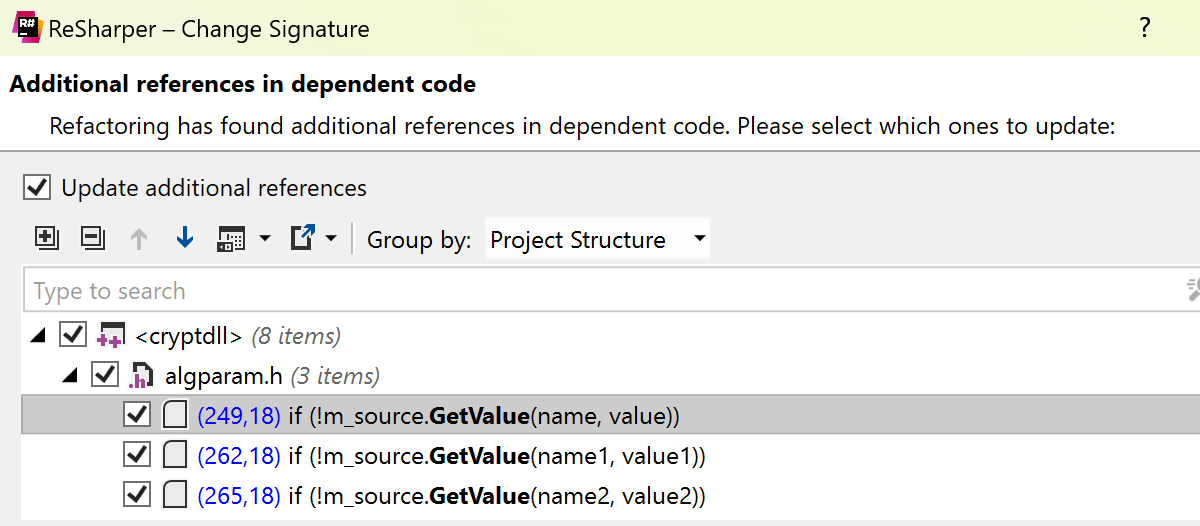The height and width of the screenshot is (526, 1200).
Task: Open the dropdown arrow beside Export icon
Action: tap(331, 239)
